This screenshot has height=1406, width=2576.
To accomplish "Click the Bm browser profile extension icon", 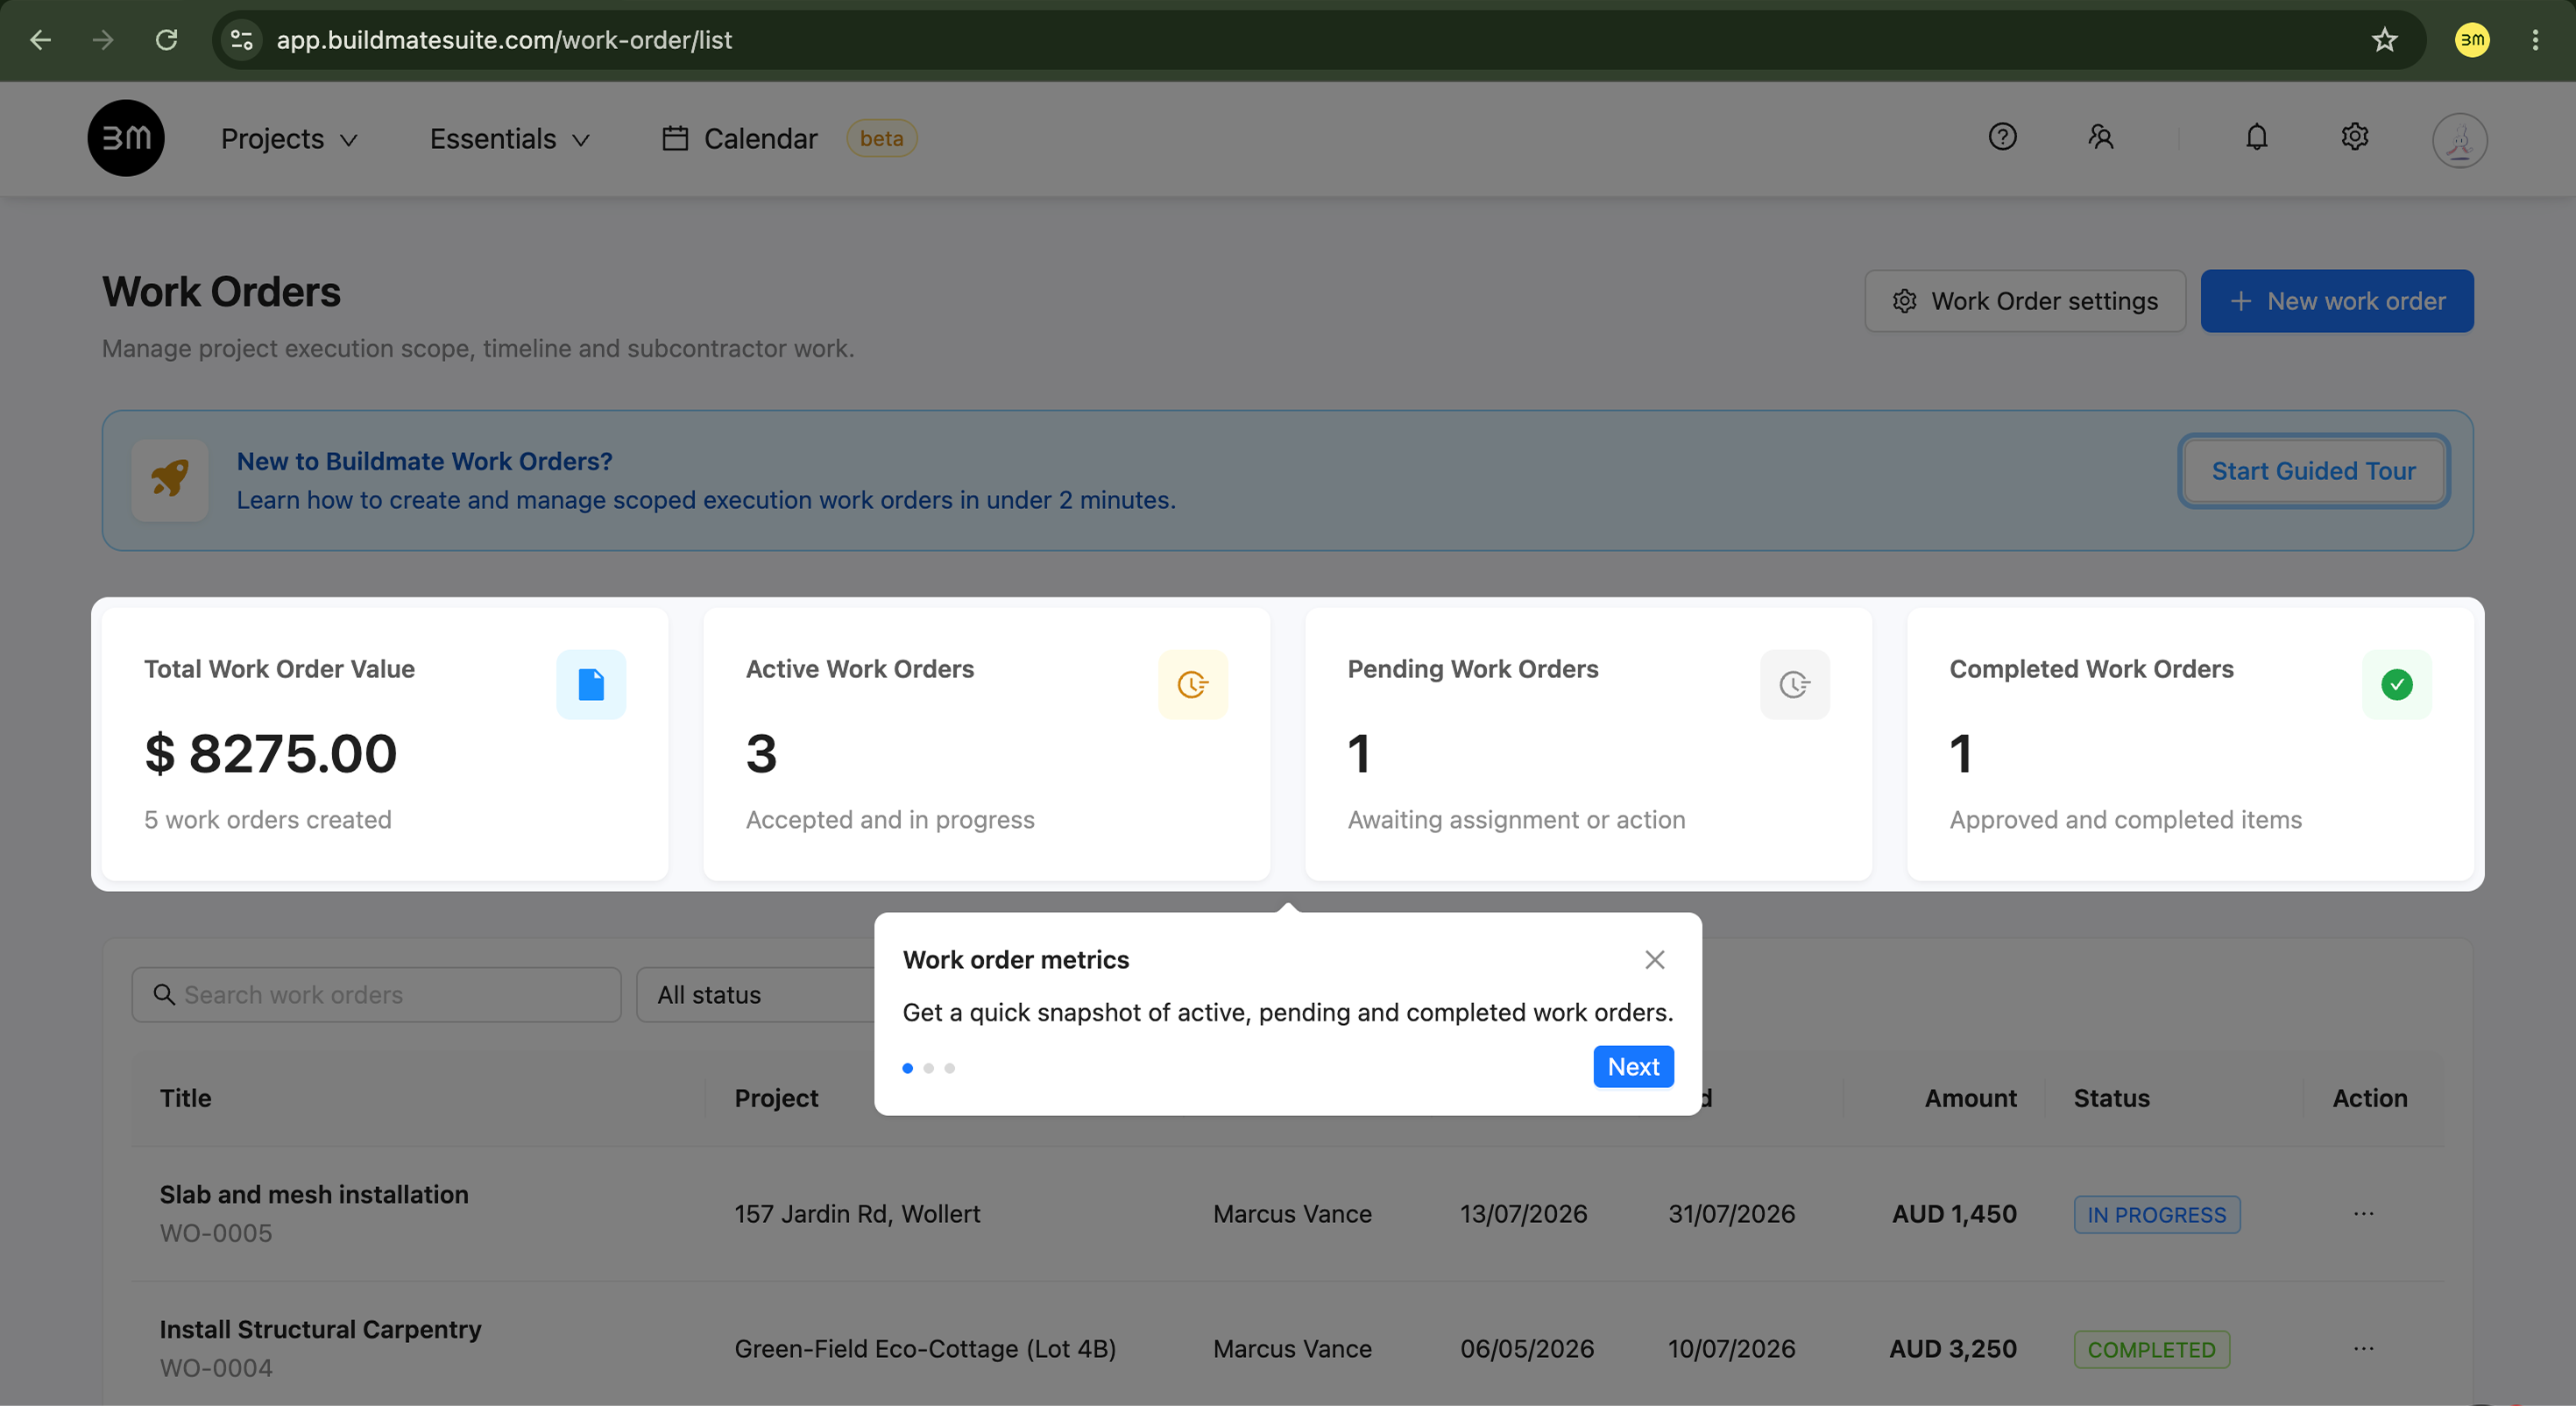I will 2472,40.
